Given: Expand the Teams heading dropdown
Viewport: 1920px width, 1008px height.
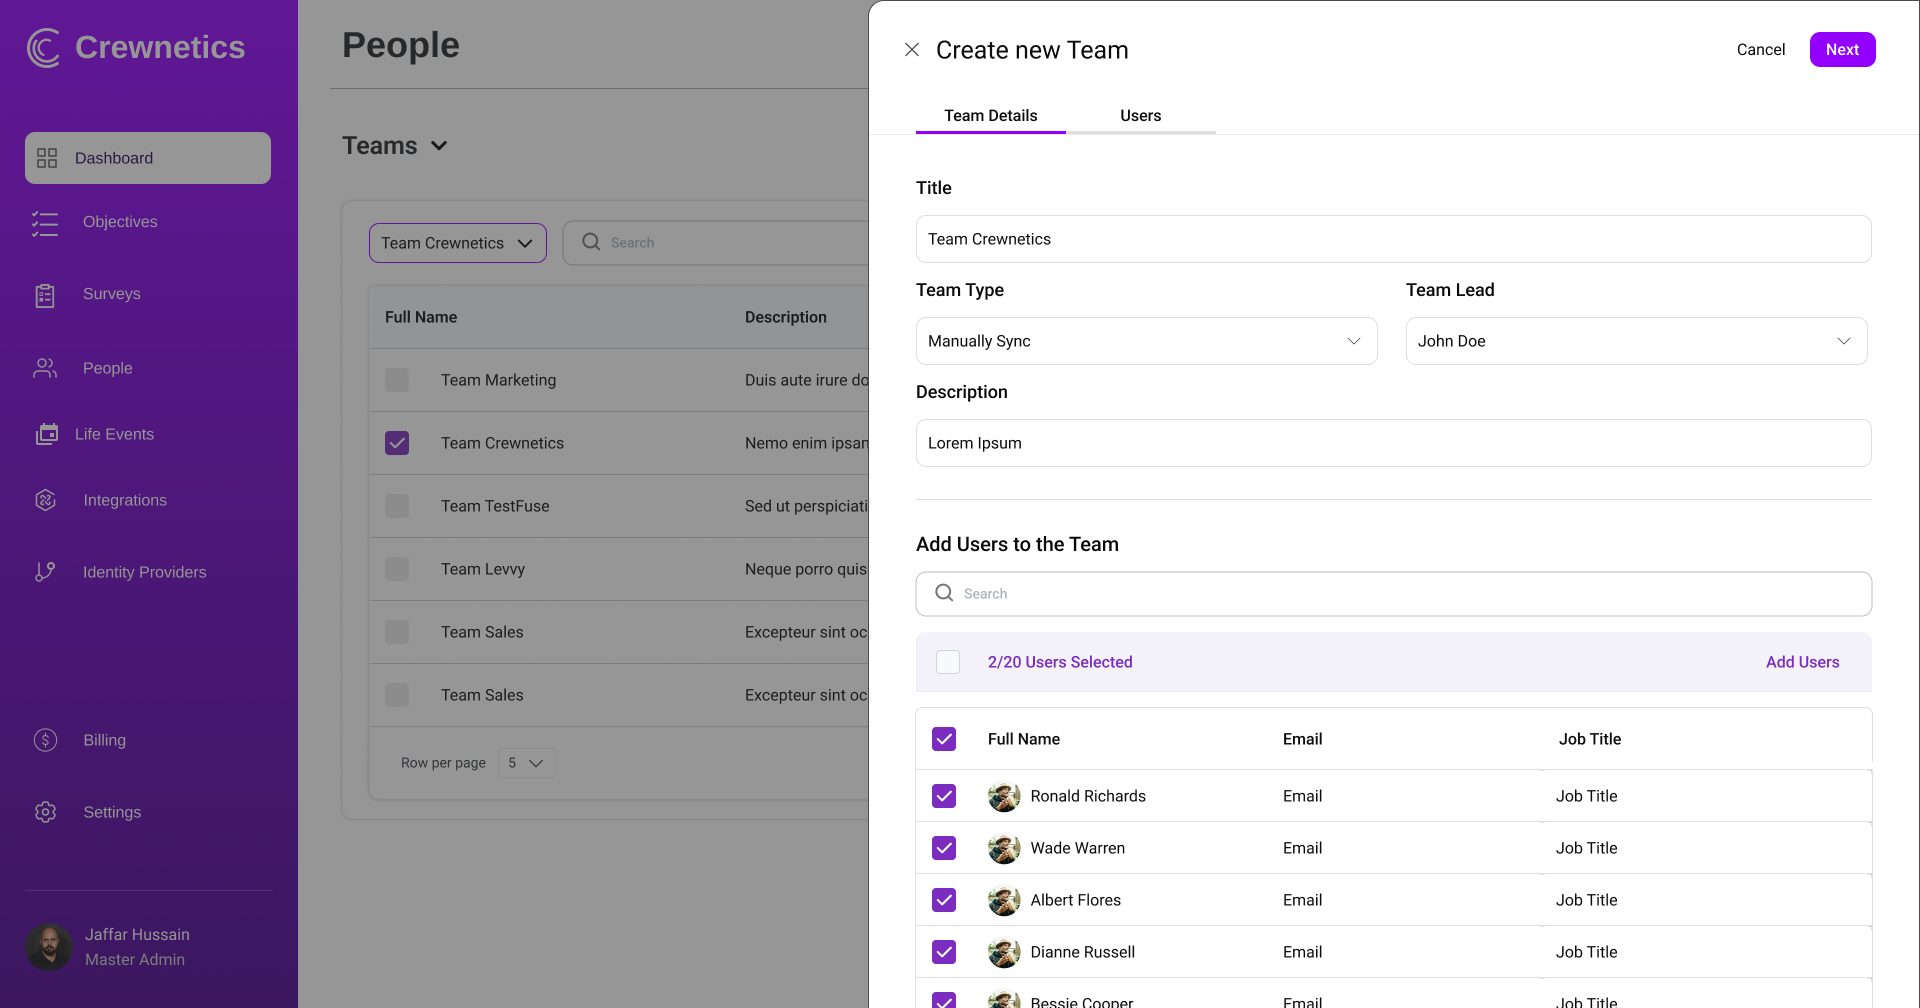Looking at the screenshot, I should [x=438, y=146].
